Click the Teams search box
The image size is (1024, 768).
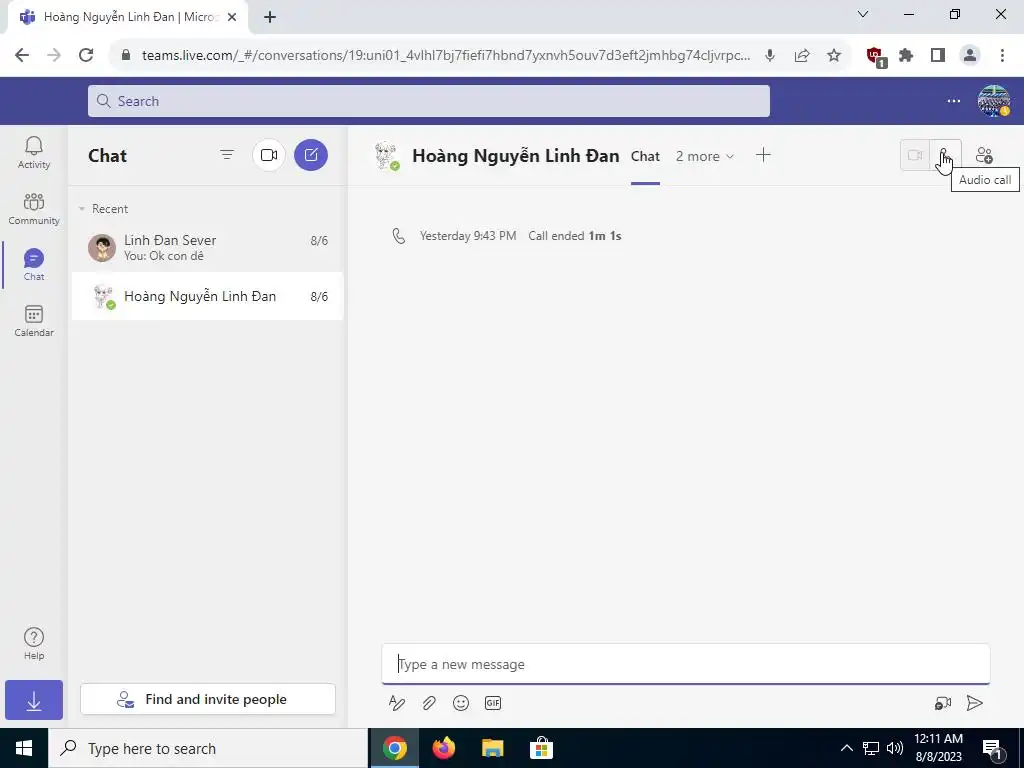pos(428,101)
